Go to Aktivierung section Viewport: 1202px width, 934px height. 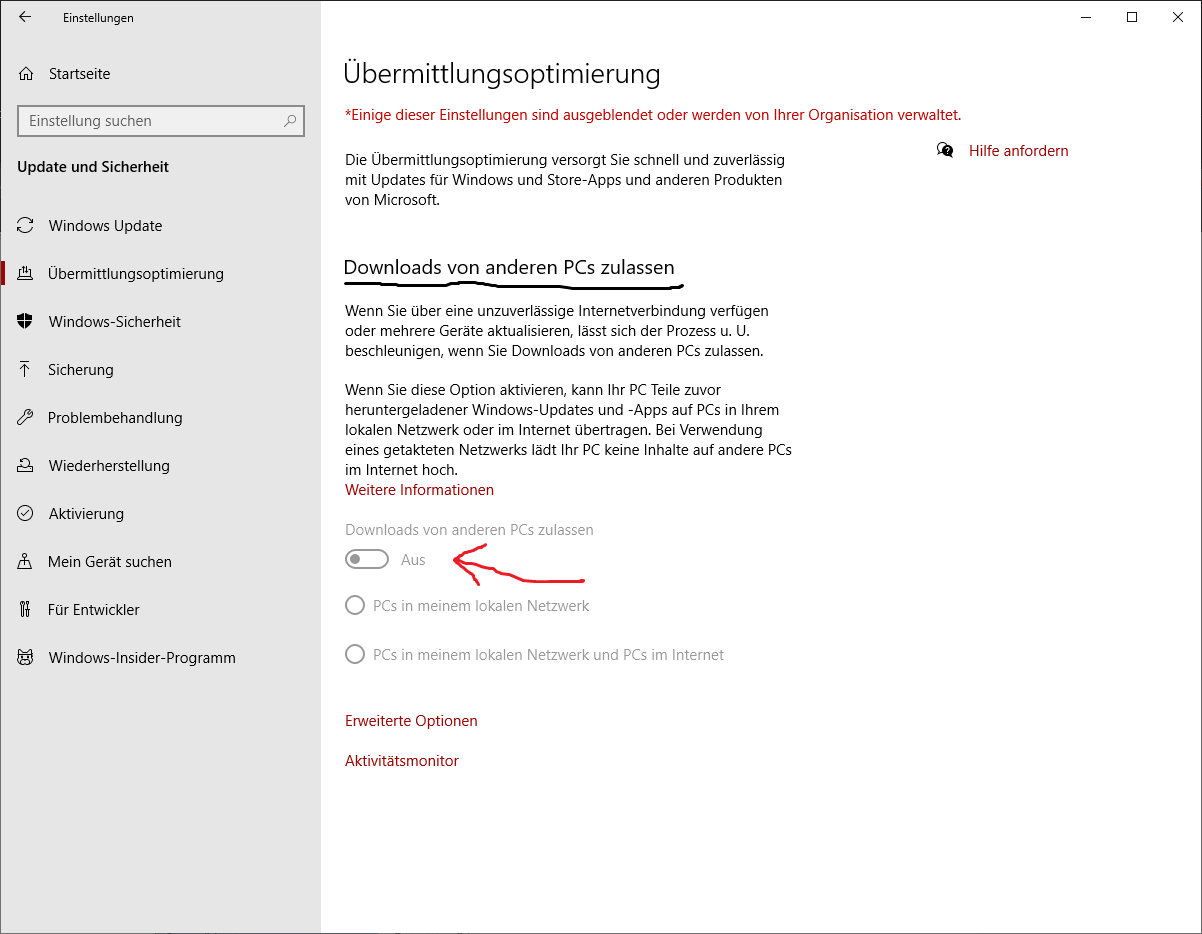(86, 514)
